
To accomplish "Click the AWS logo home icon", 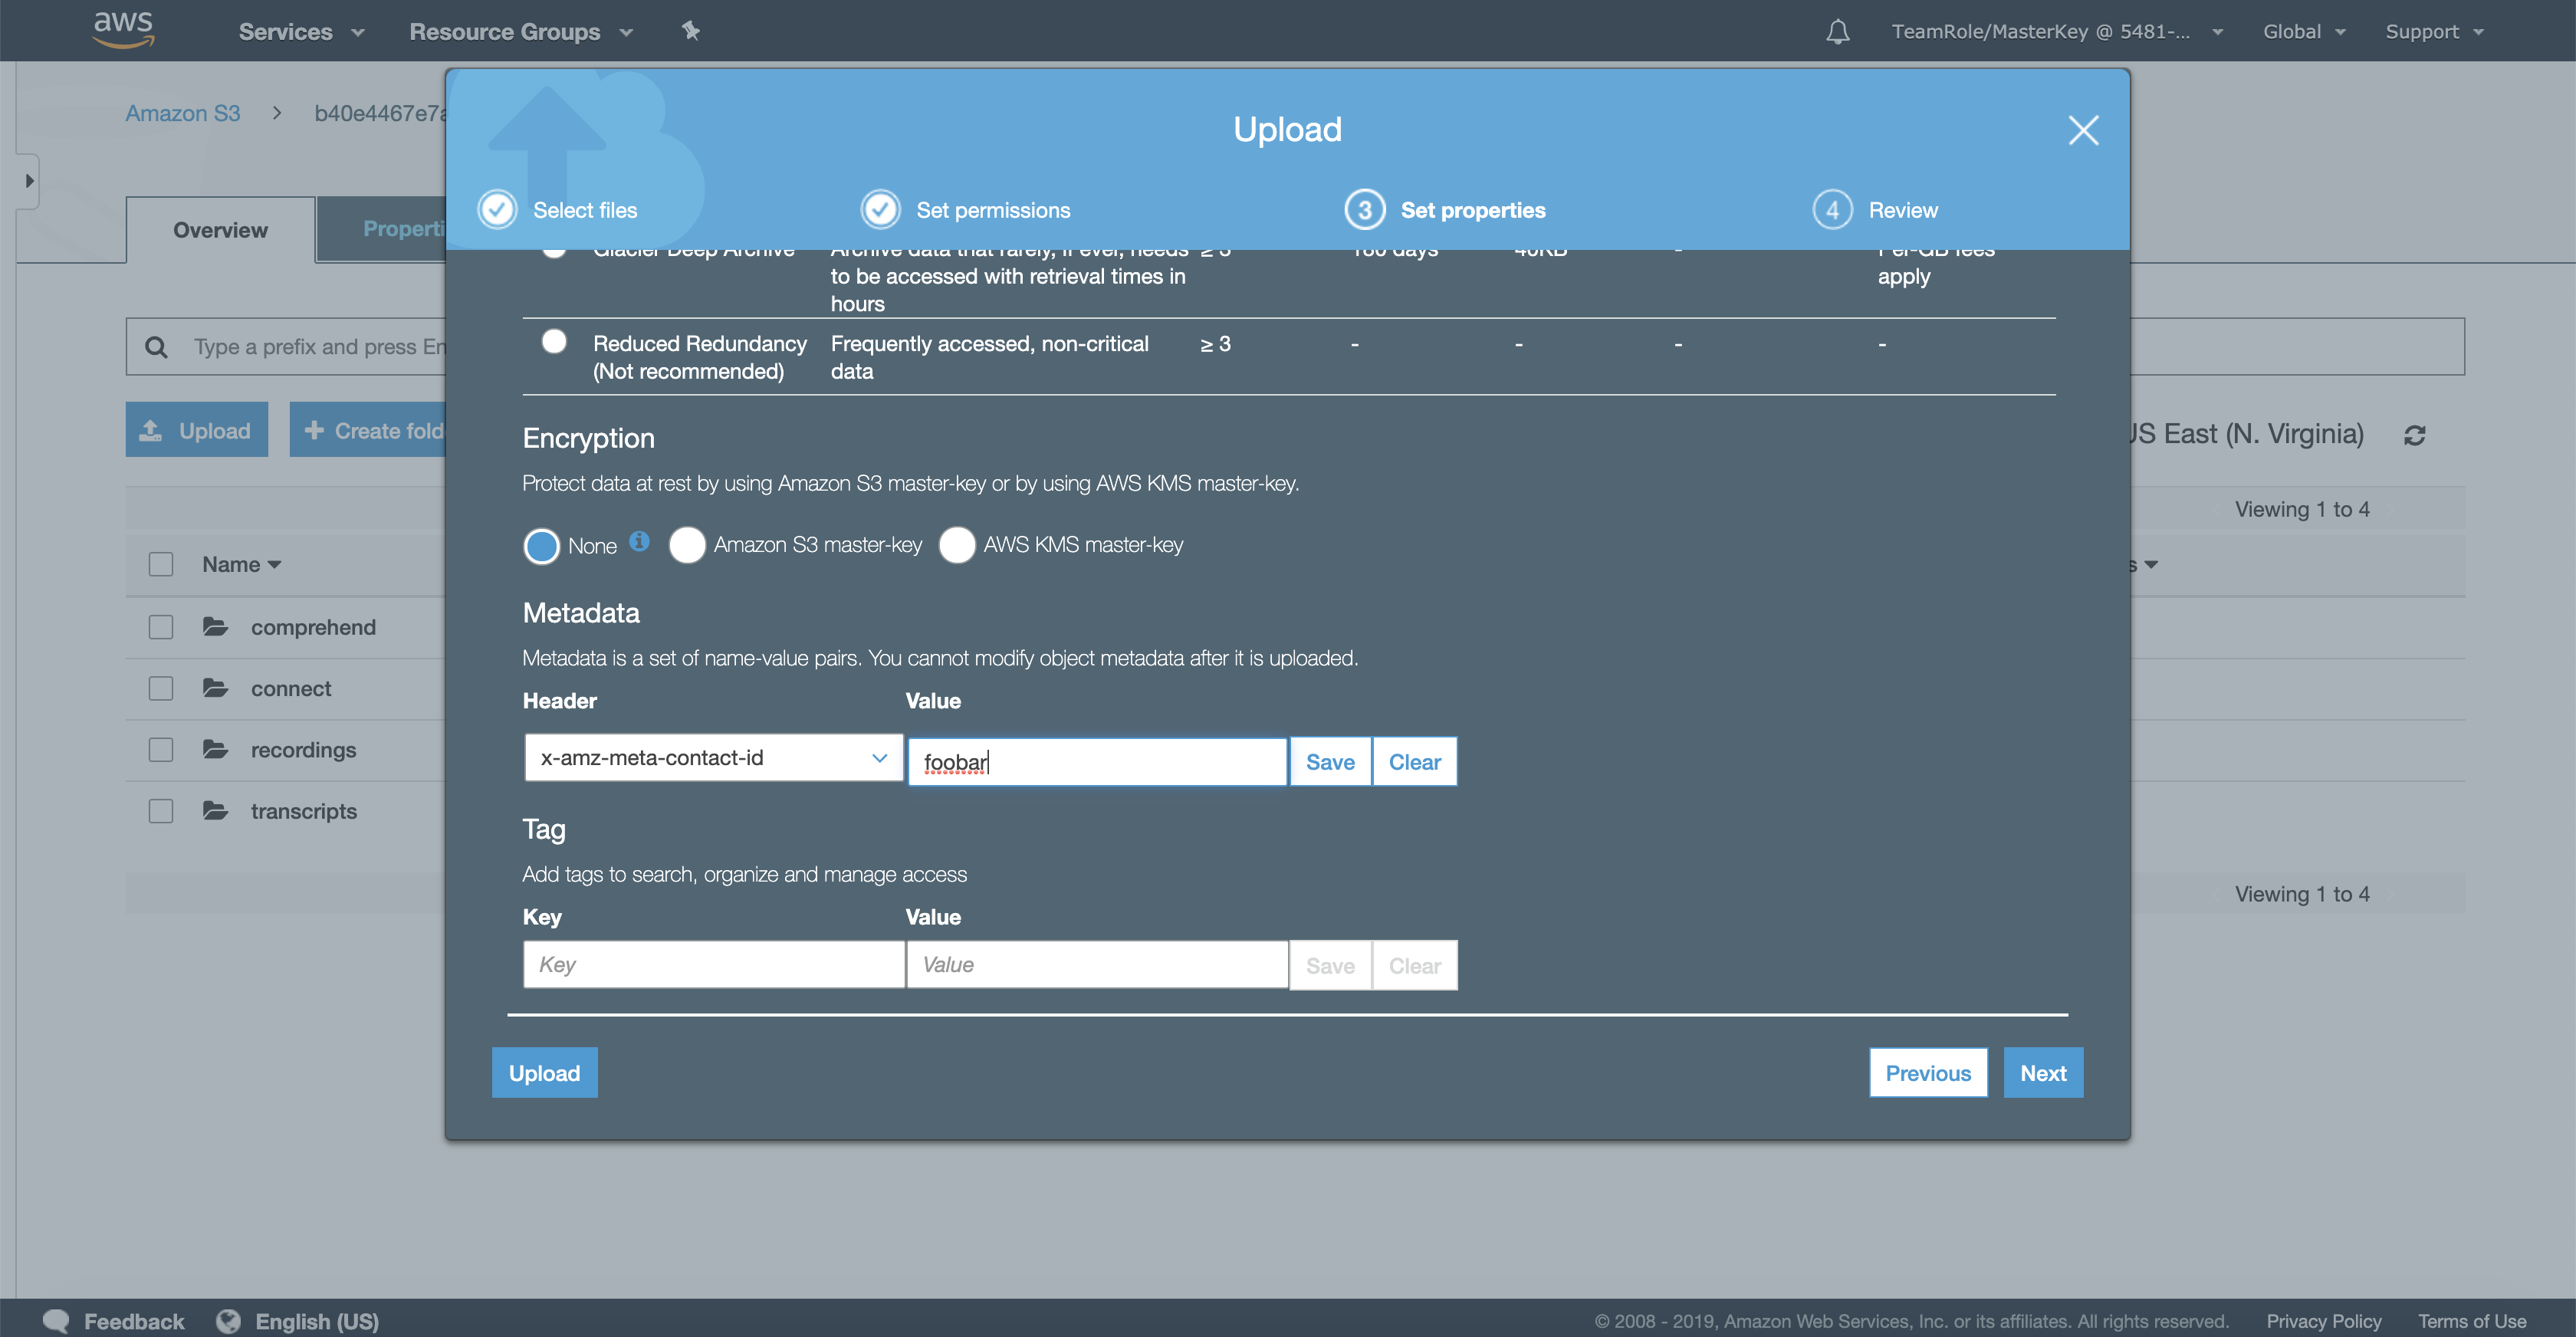I will tap(123, 30).
